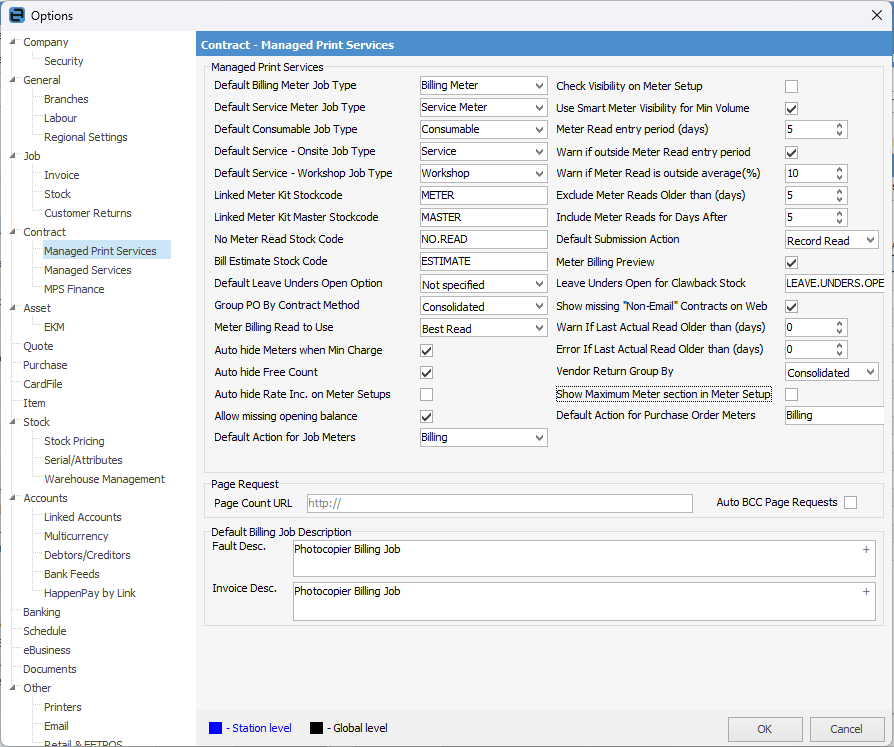Collapse the Accounts tree node
The height and width of the screenshot is (747, 894).
tap(13, 498)
